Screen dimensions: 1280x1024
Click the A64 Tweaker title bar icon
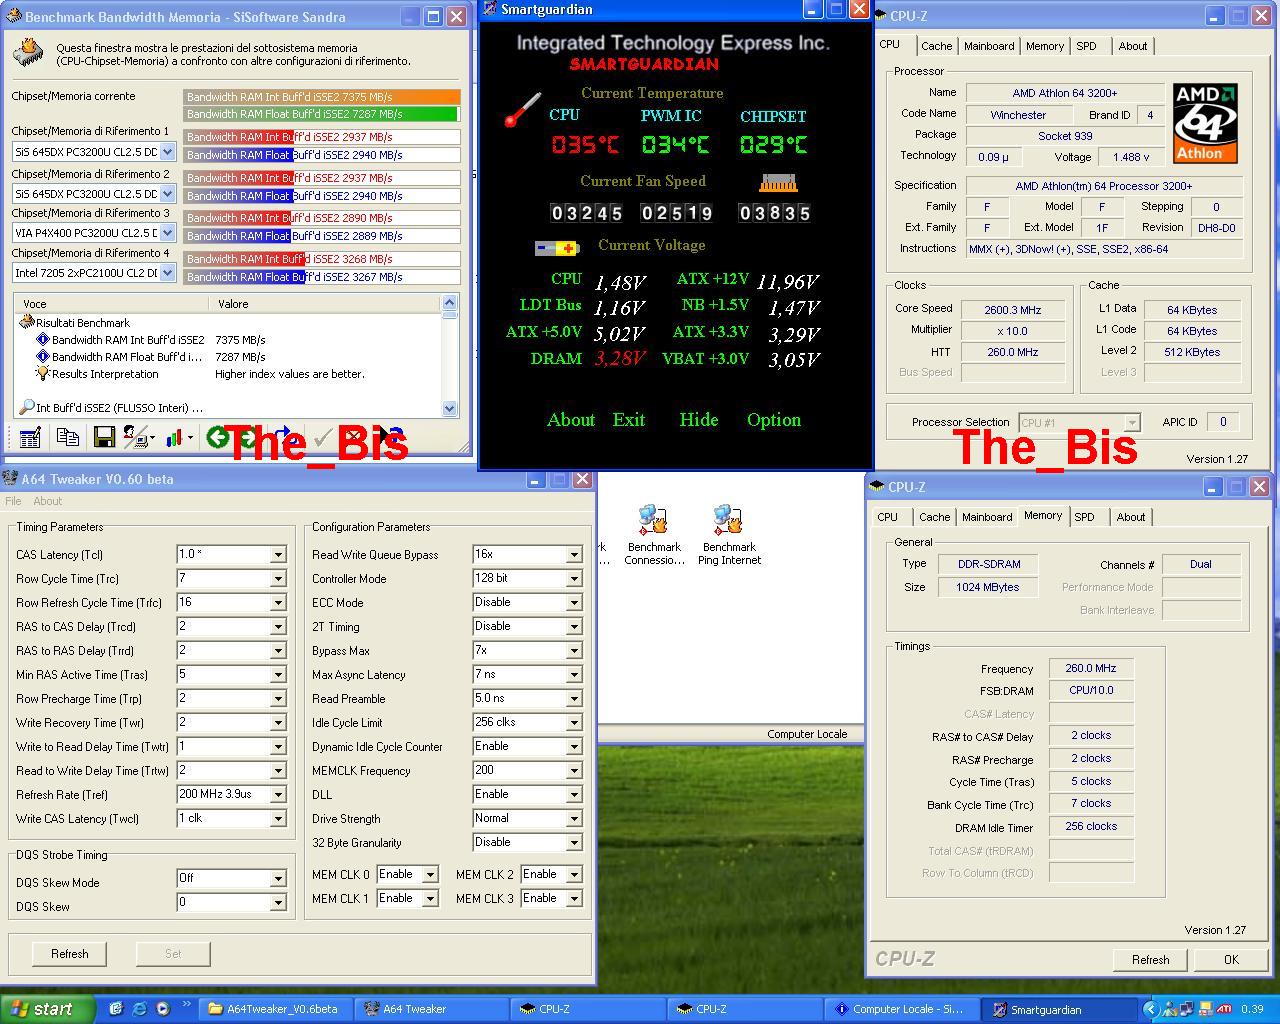point(10,479)
